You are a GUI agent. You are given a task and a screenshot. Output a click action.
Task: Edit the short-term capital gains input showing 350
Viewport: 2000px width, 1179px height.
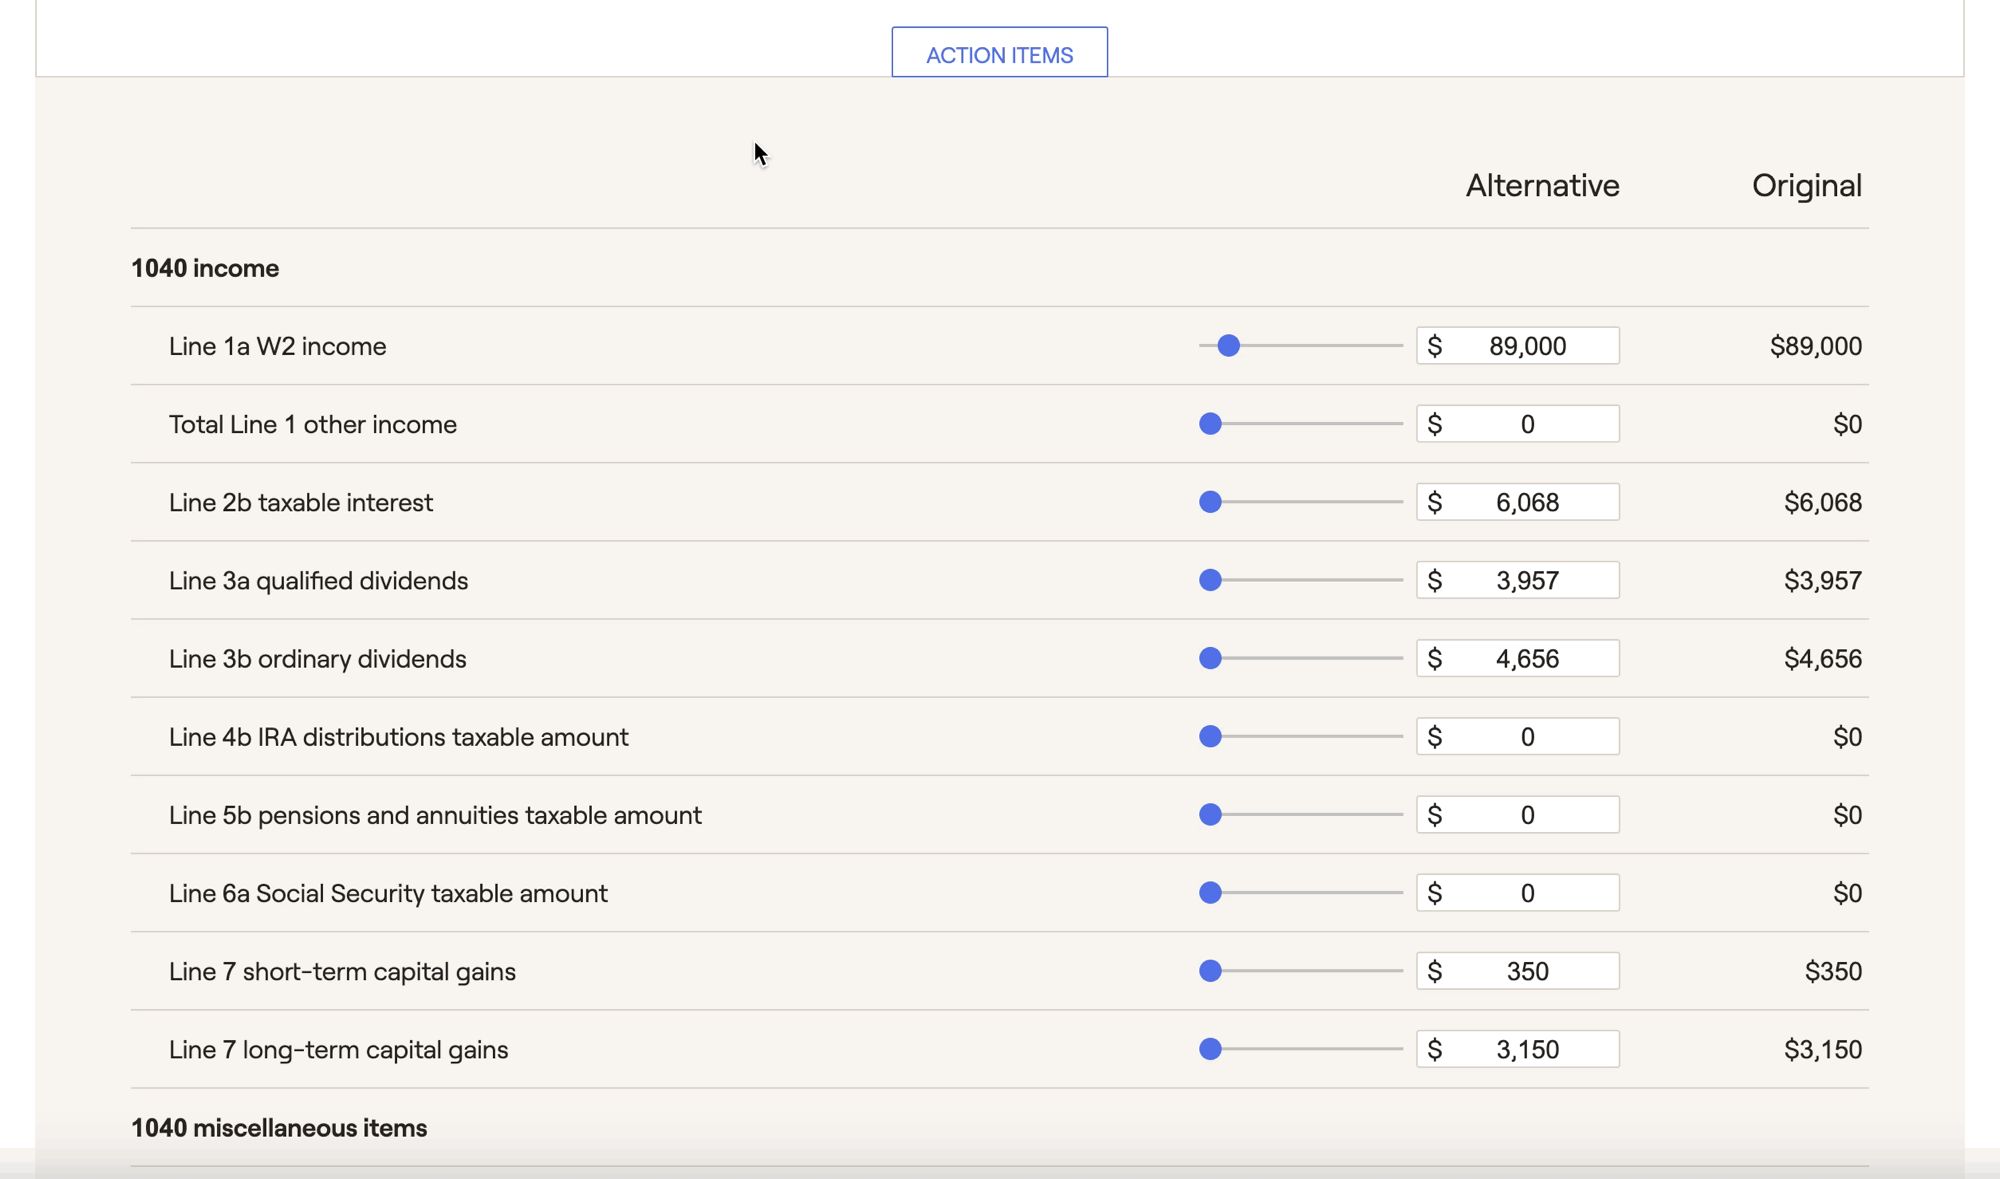pyautogui.click(x=1518, y=971)
